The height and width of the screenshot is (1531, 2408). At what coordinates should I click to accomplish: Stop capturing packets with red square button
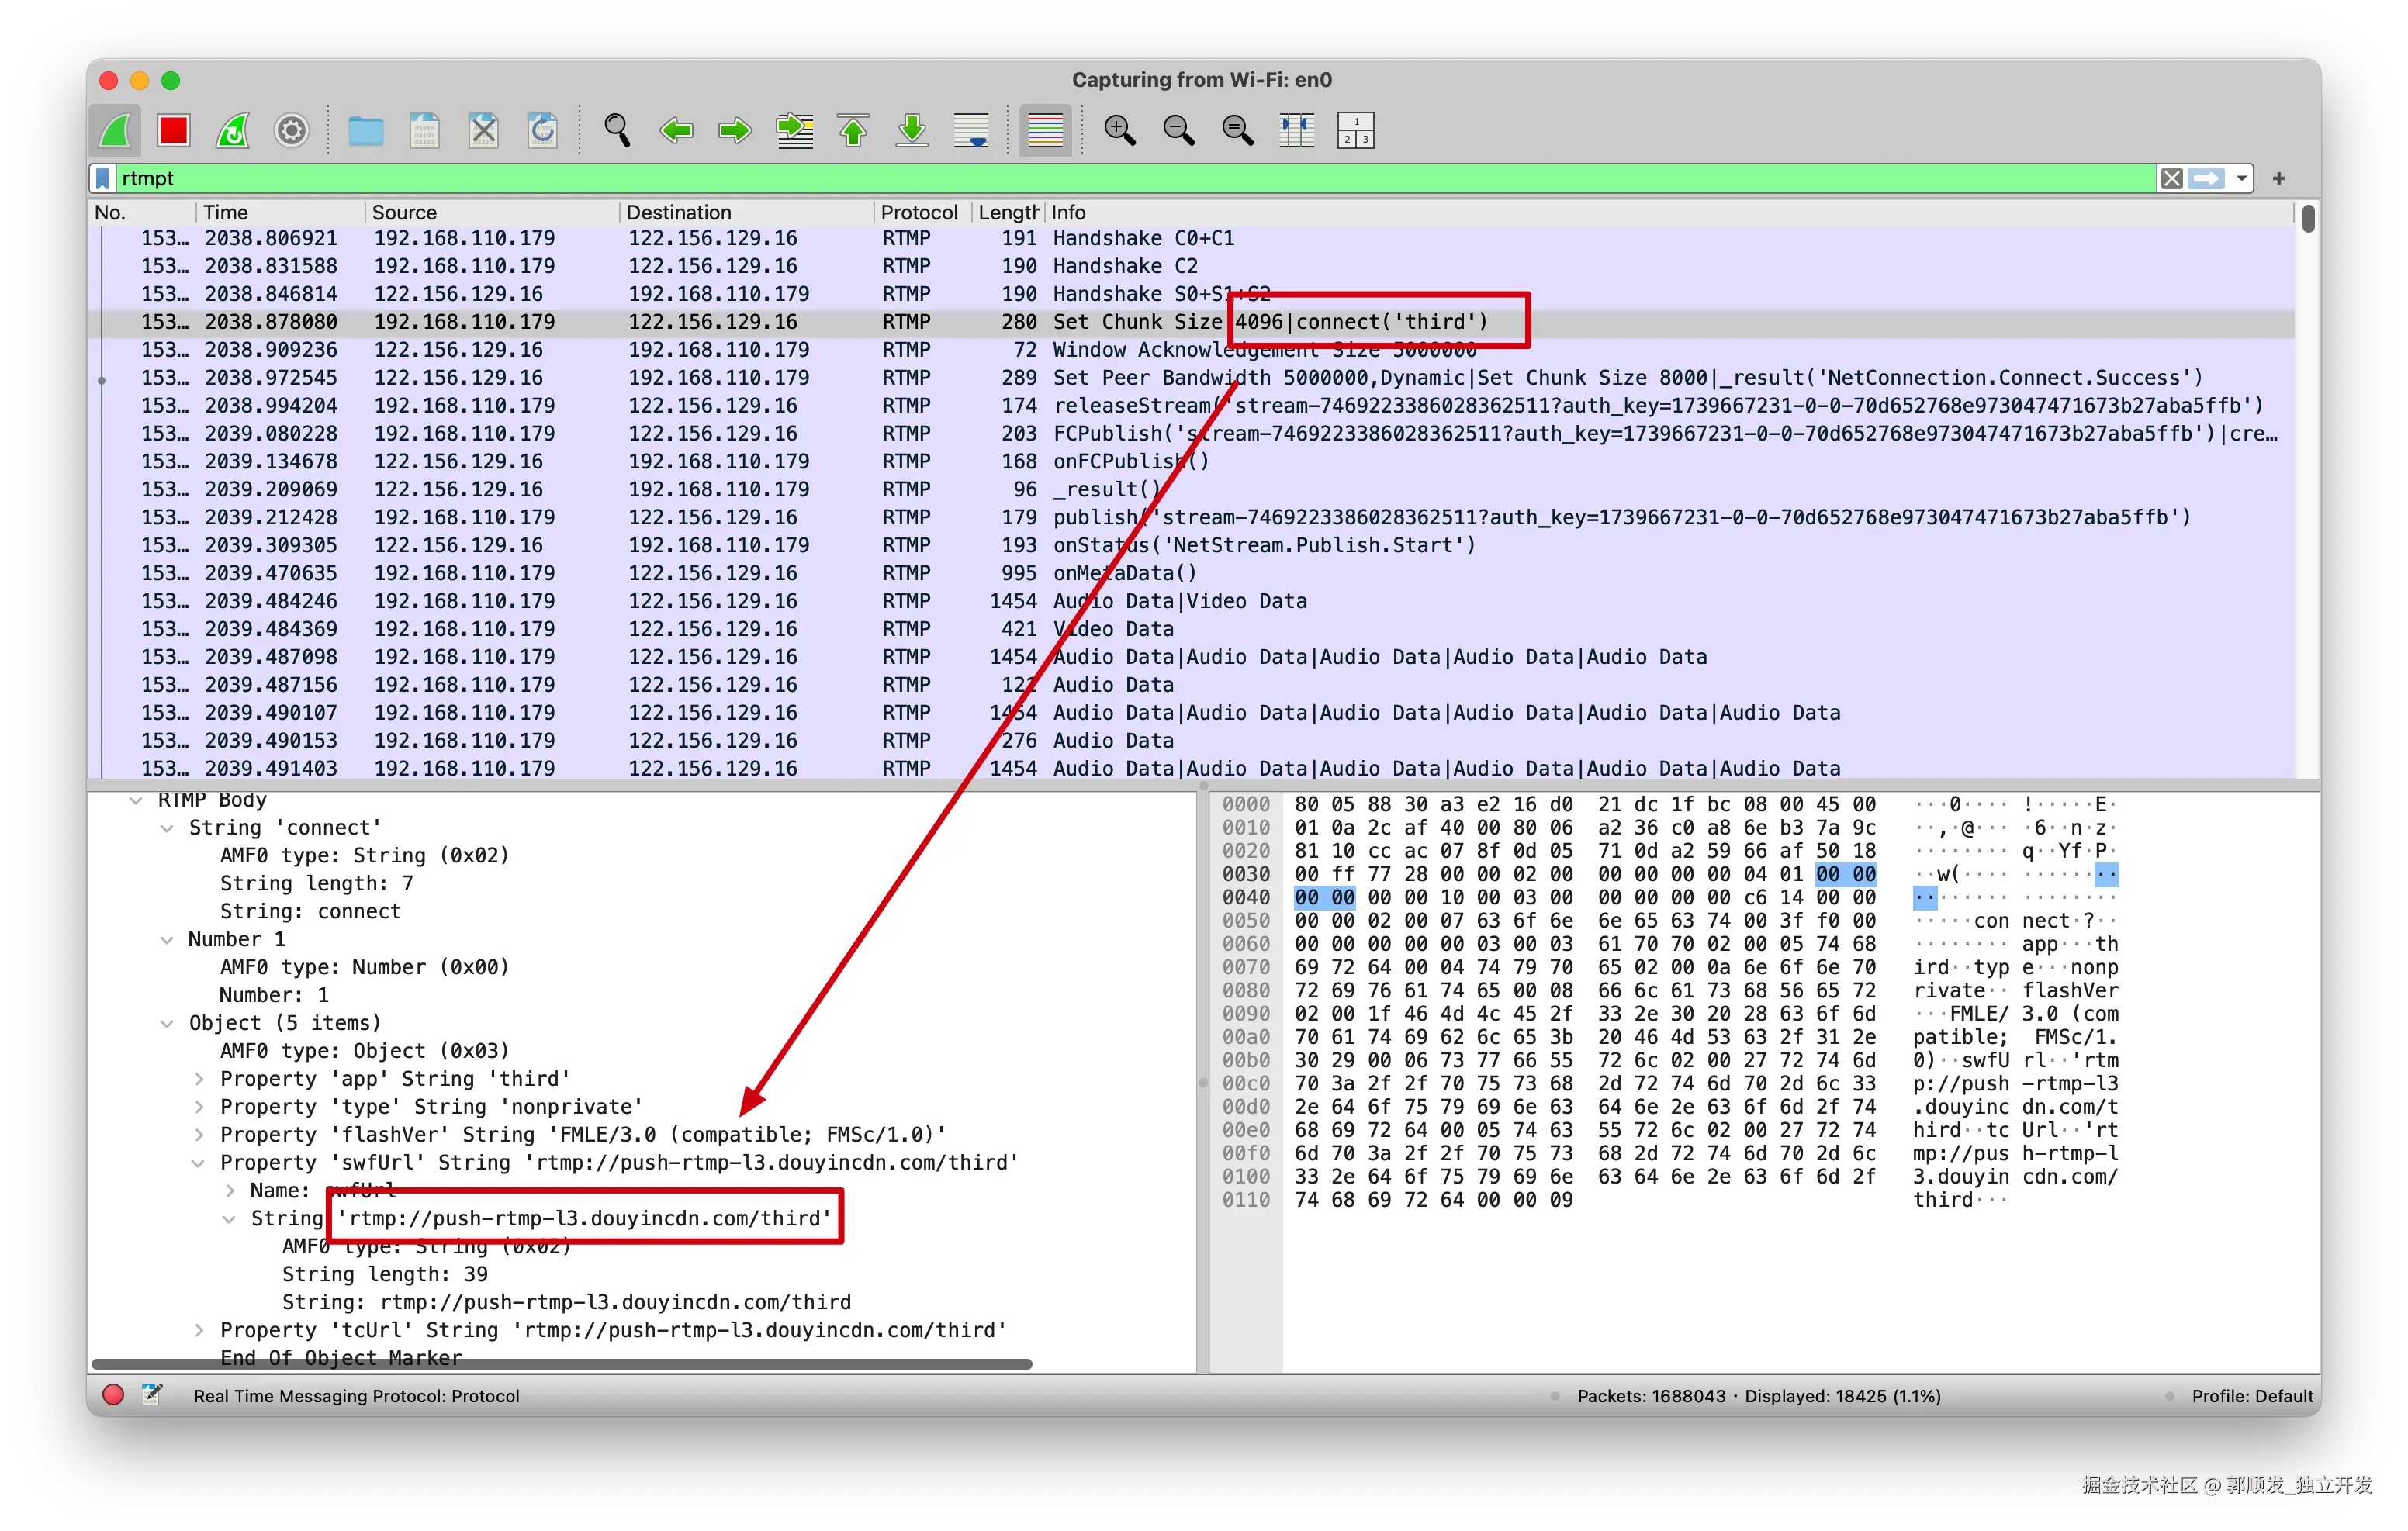(173, 131)
